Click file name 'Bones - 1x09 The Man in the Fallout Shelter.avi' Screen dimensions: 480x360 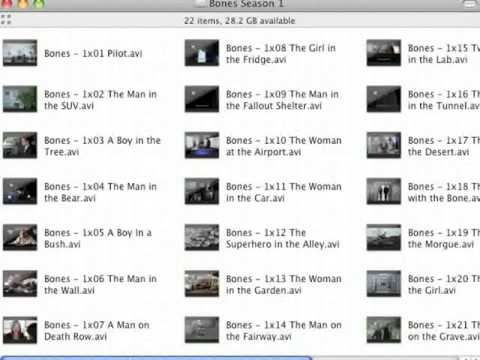click(x=282, y=100)
